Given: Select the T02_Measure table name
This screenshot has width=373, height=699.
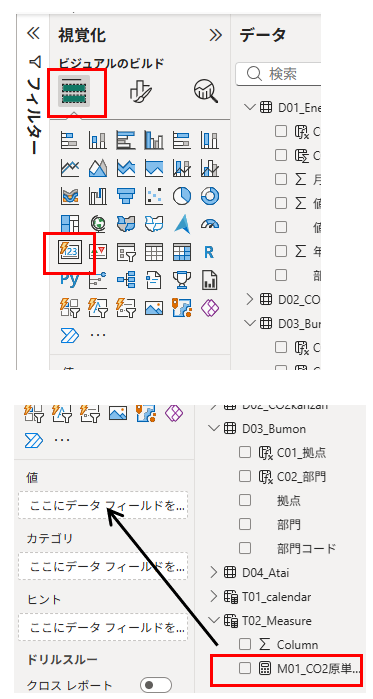Looking at the screenshot, I should click(x=277, y=620).
